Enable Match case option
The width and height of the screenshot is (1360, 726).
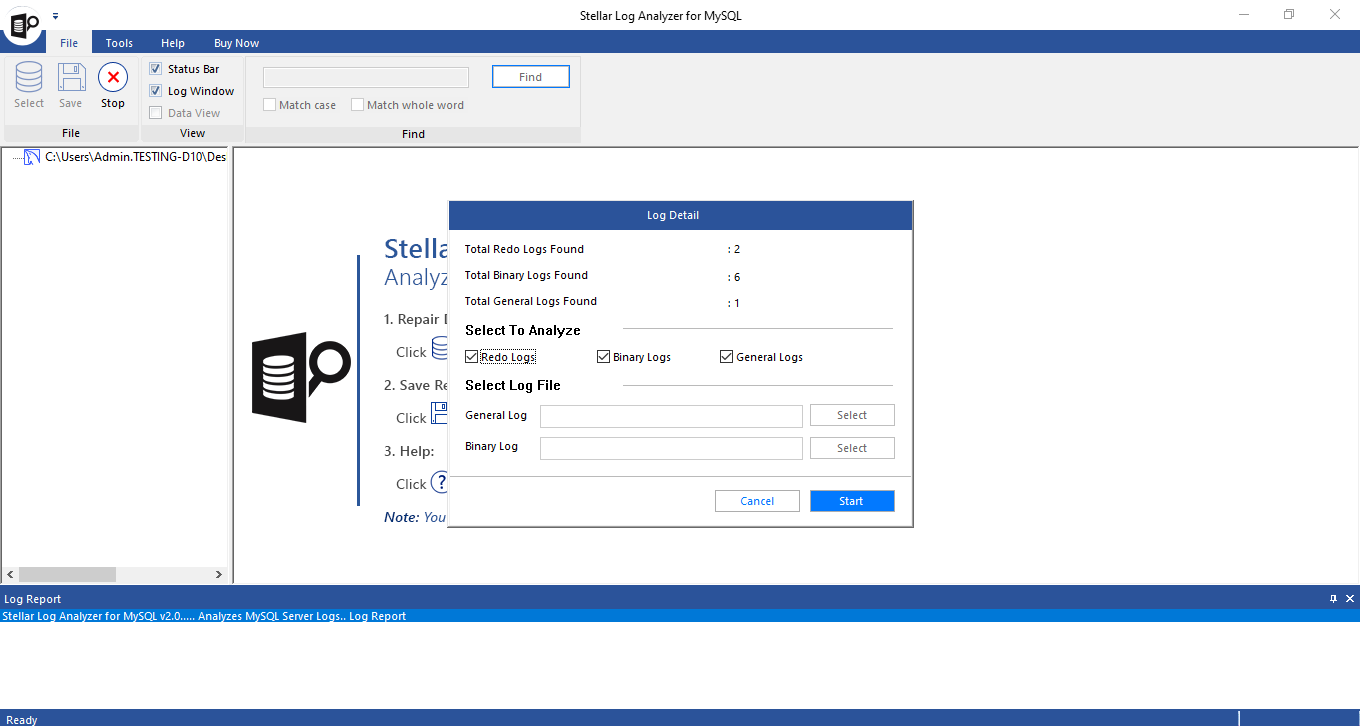pyautogui.click(x=269, y=105)
